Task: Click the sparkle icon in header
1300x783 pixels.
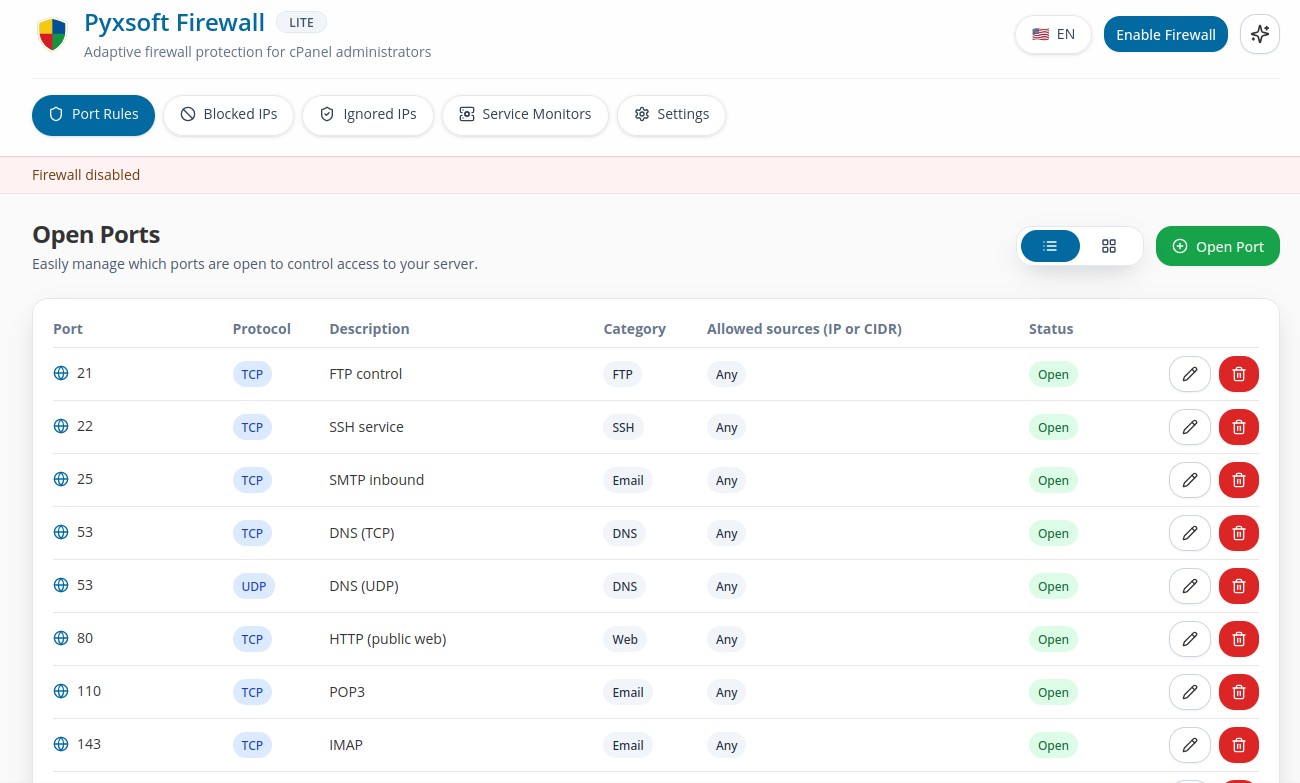Action: click(x=1259, y=34)
